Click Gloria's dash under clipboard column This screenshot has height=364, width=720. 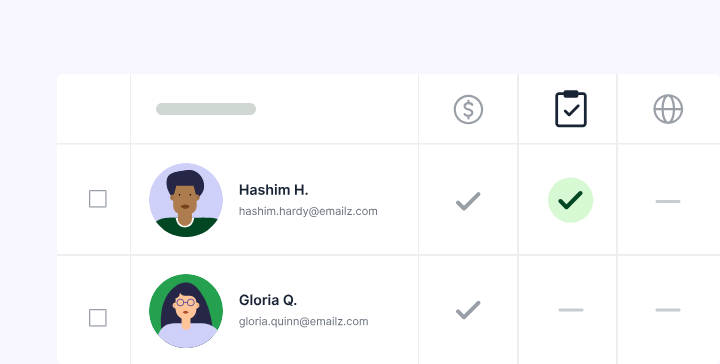(x=571, y=310)
